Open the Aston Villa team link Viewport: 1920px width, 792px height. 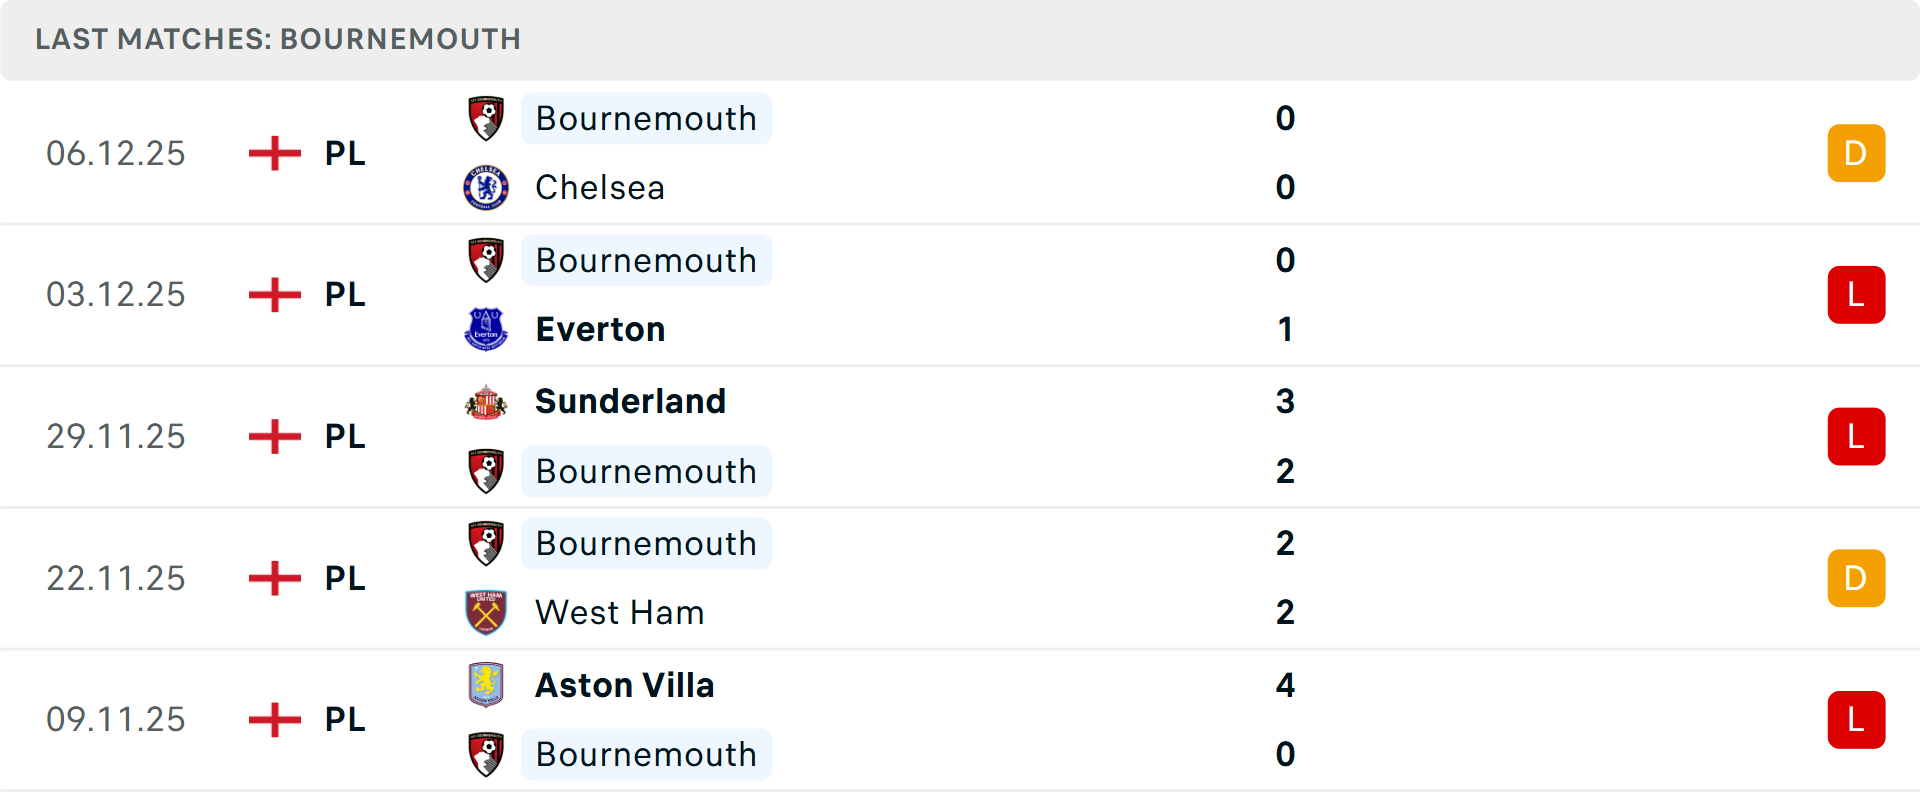[x=624, y=685]
